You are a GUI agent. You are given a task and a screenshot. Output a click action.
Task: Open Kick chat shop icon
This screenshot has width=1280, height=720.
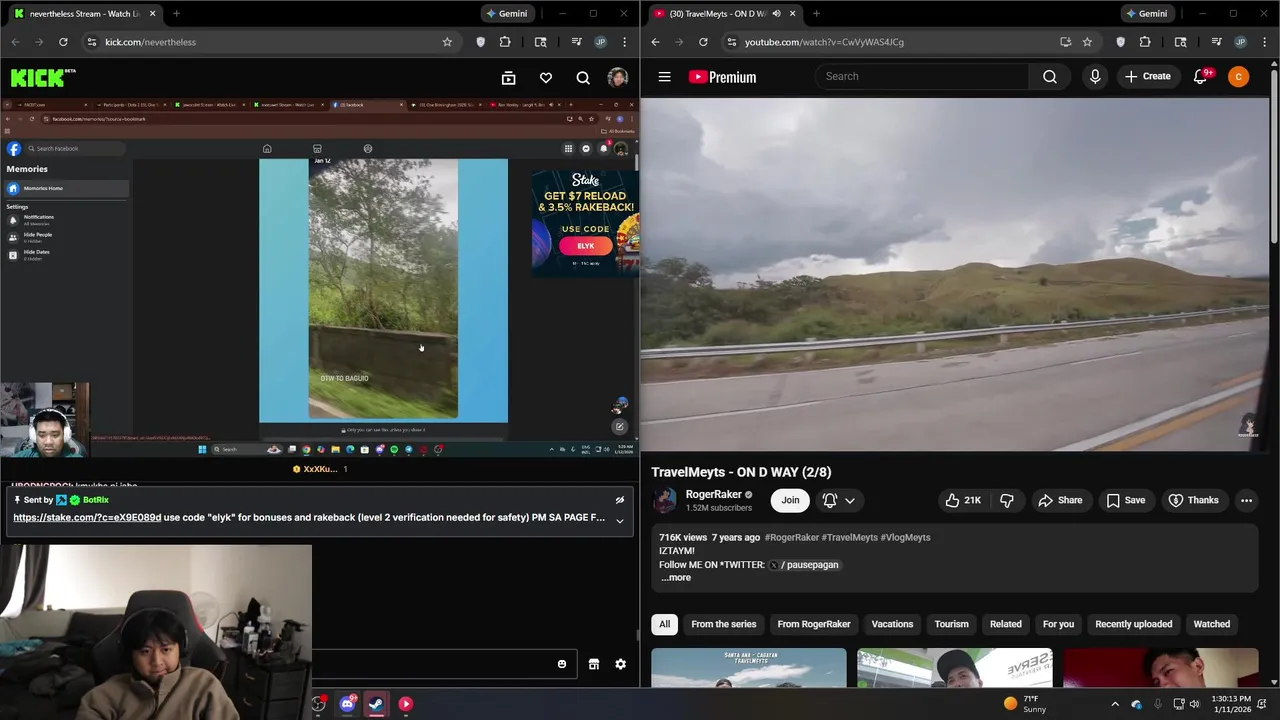click(594, 664)
